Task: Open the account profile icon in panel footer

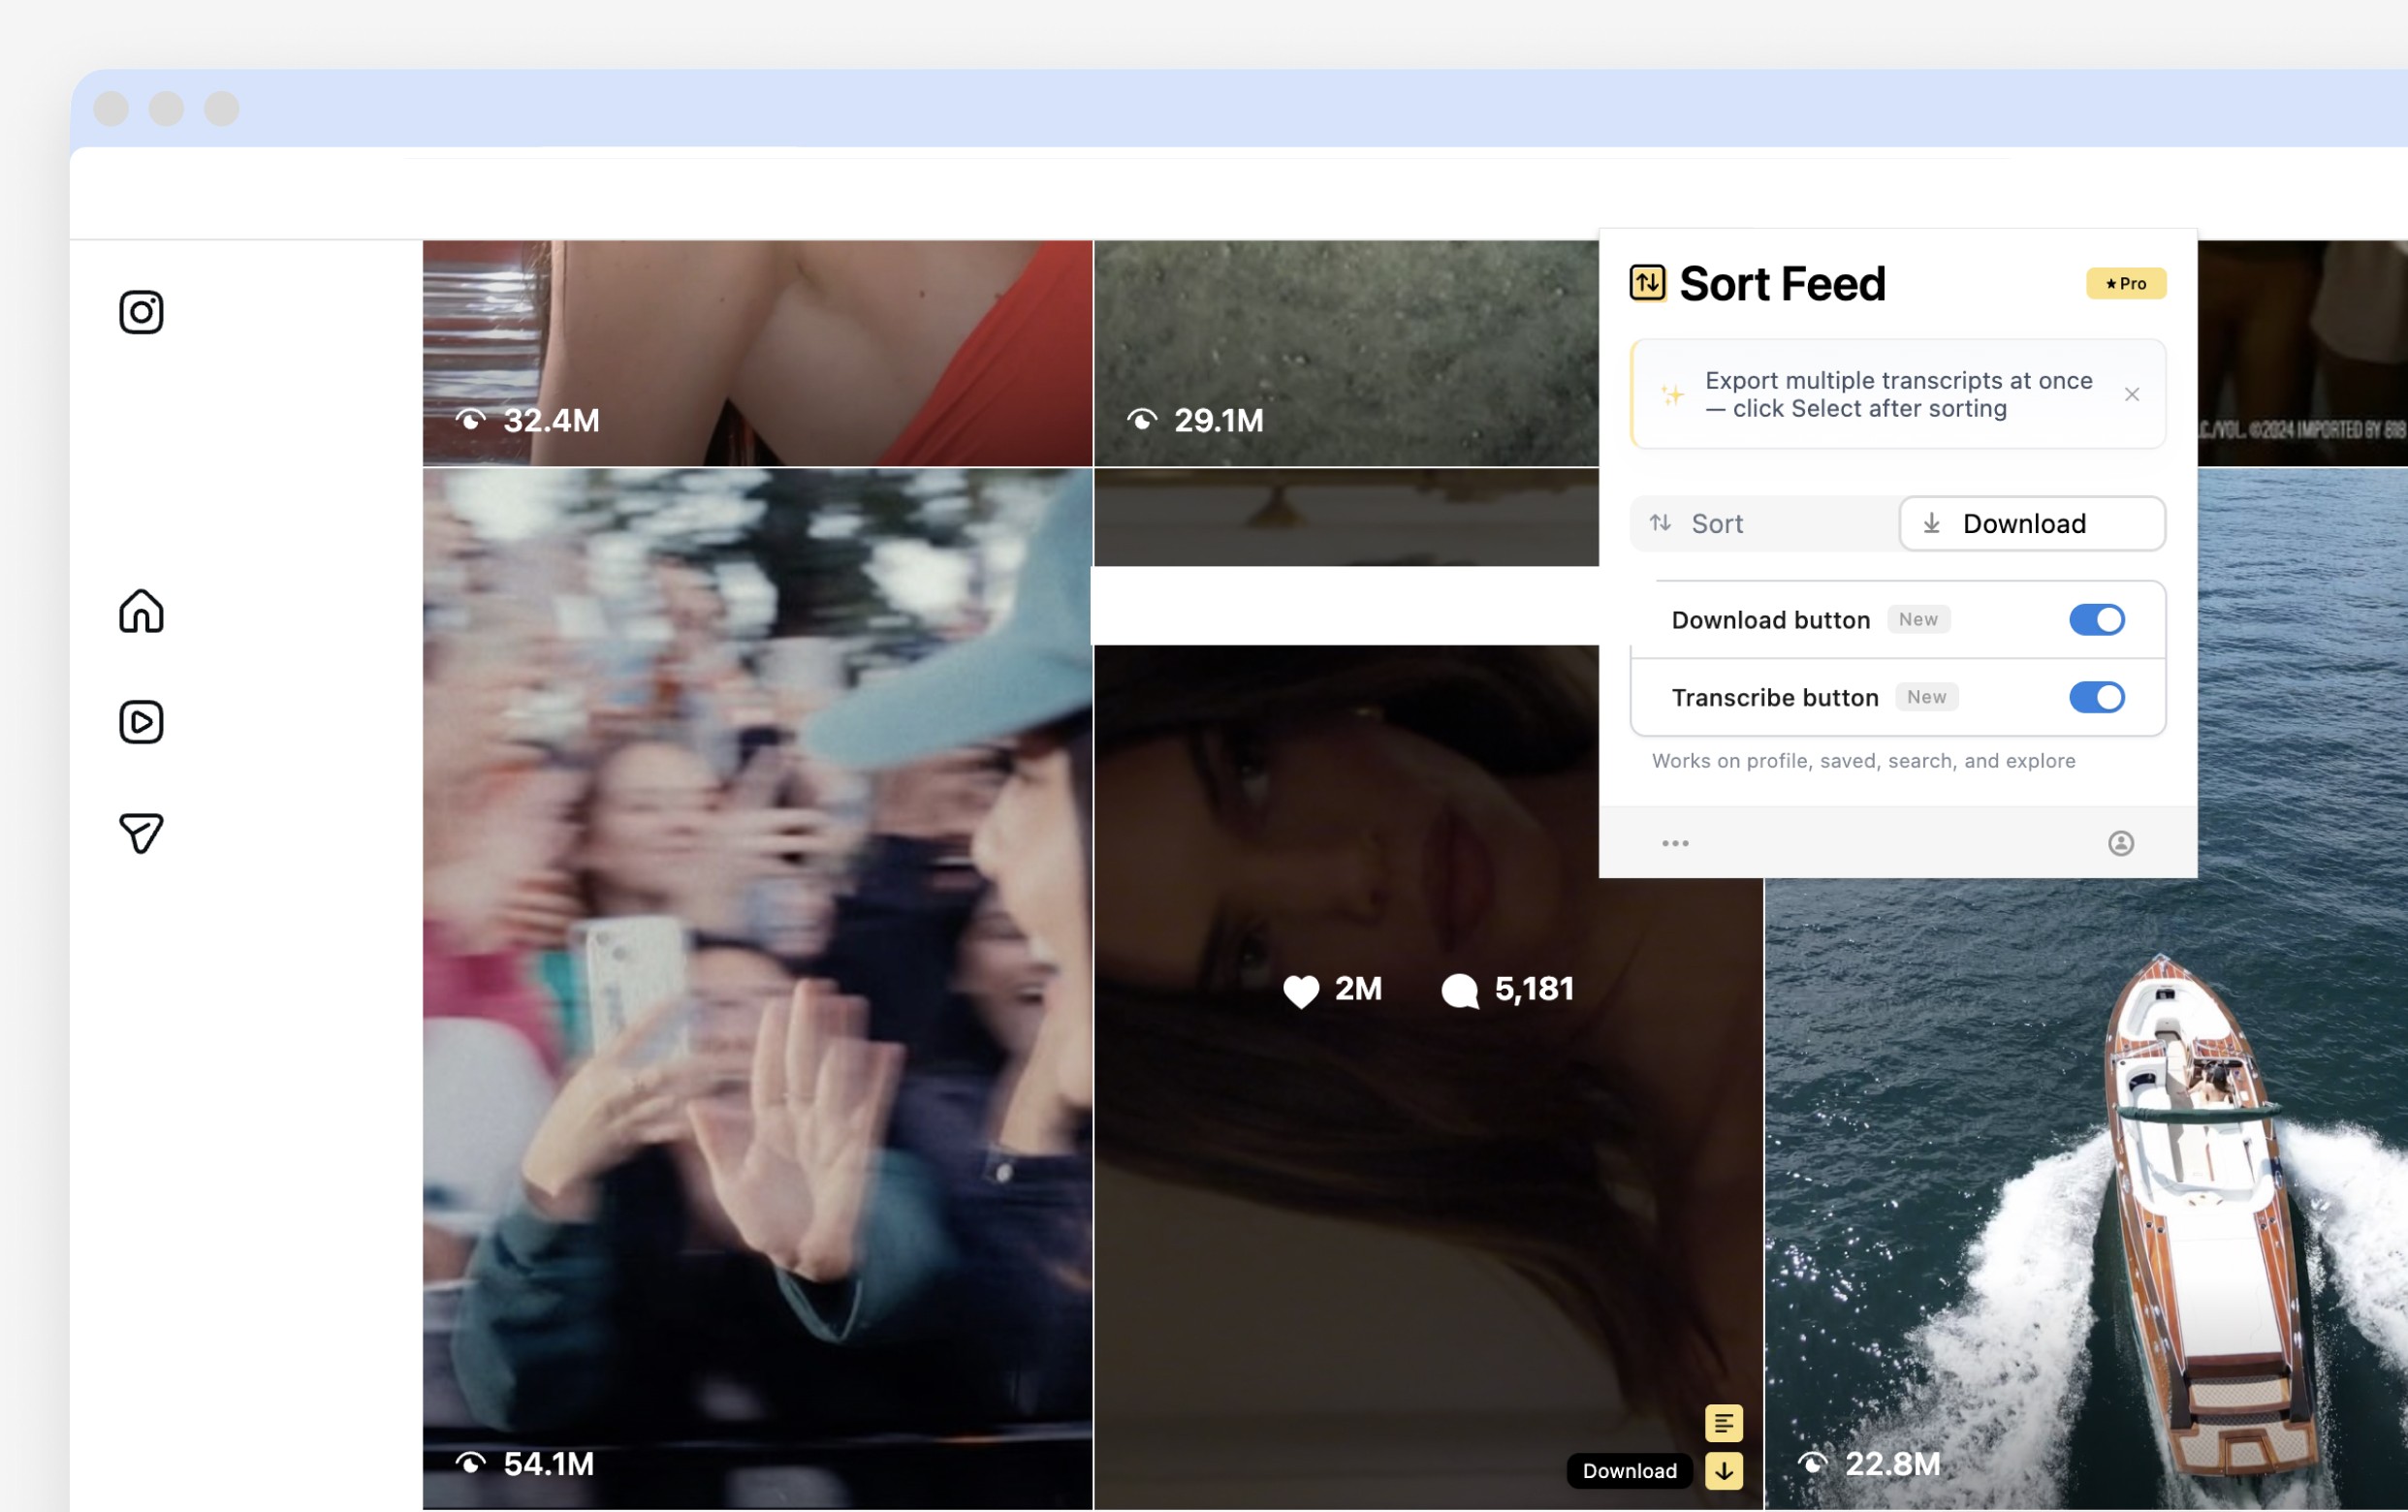Action: (x=2120, y=843)
